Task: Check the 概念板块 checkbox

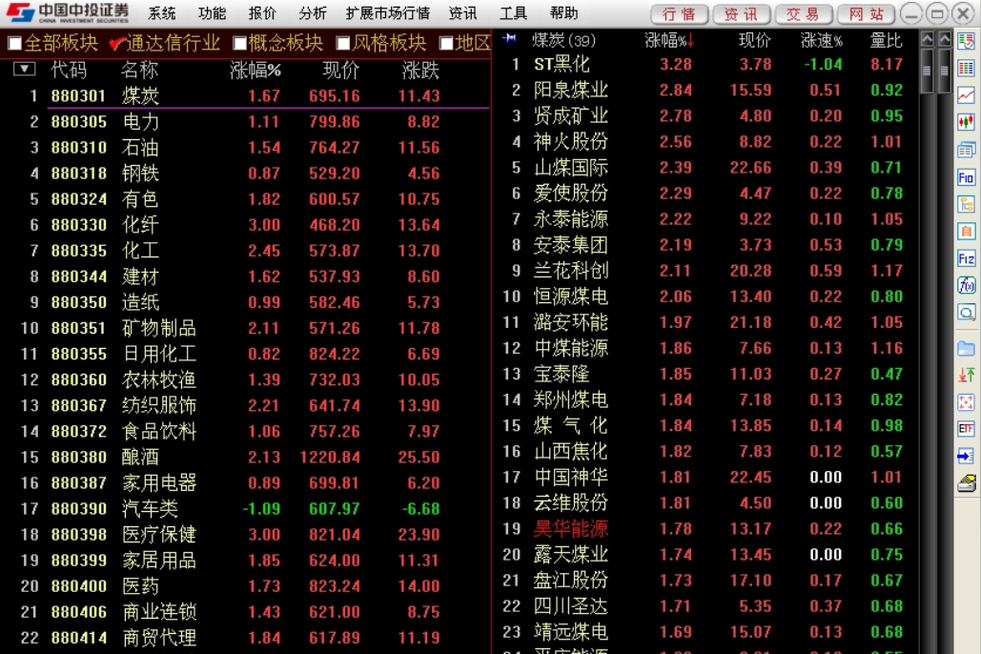Action: pos(240,44)
